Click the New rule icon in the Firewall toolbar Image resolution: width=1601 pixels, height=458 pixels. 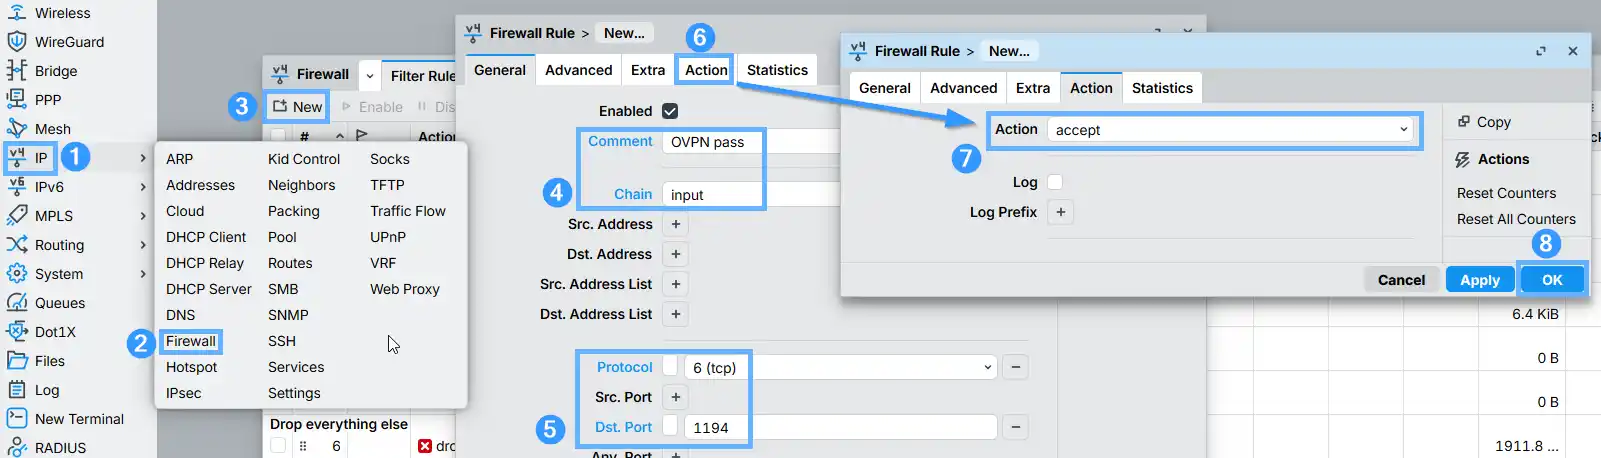(279, 106)
